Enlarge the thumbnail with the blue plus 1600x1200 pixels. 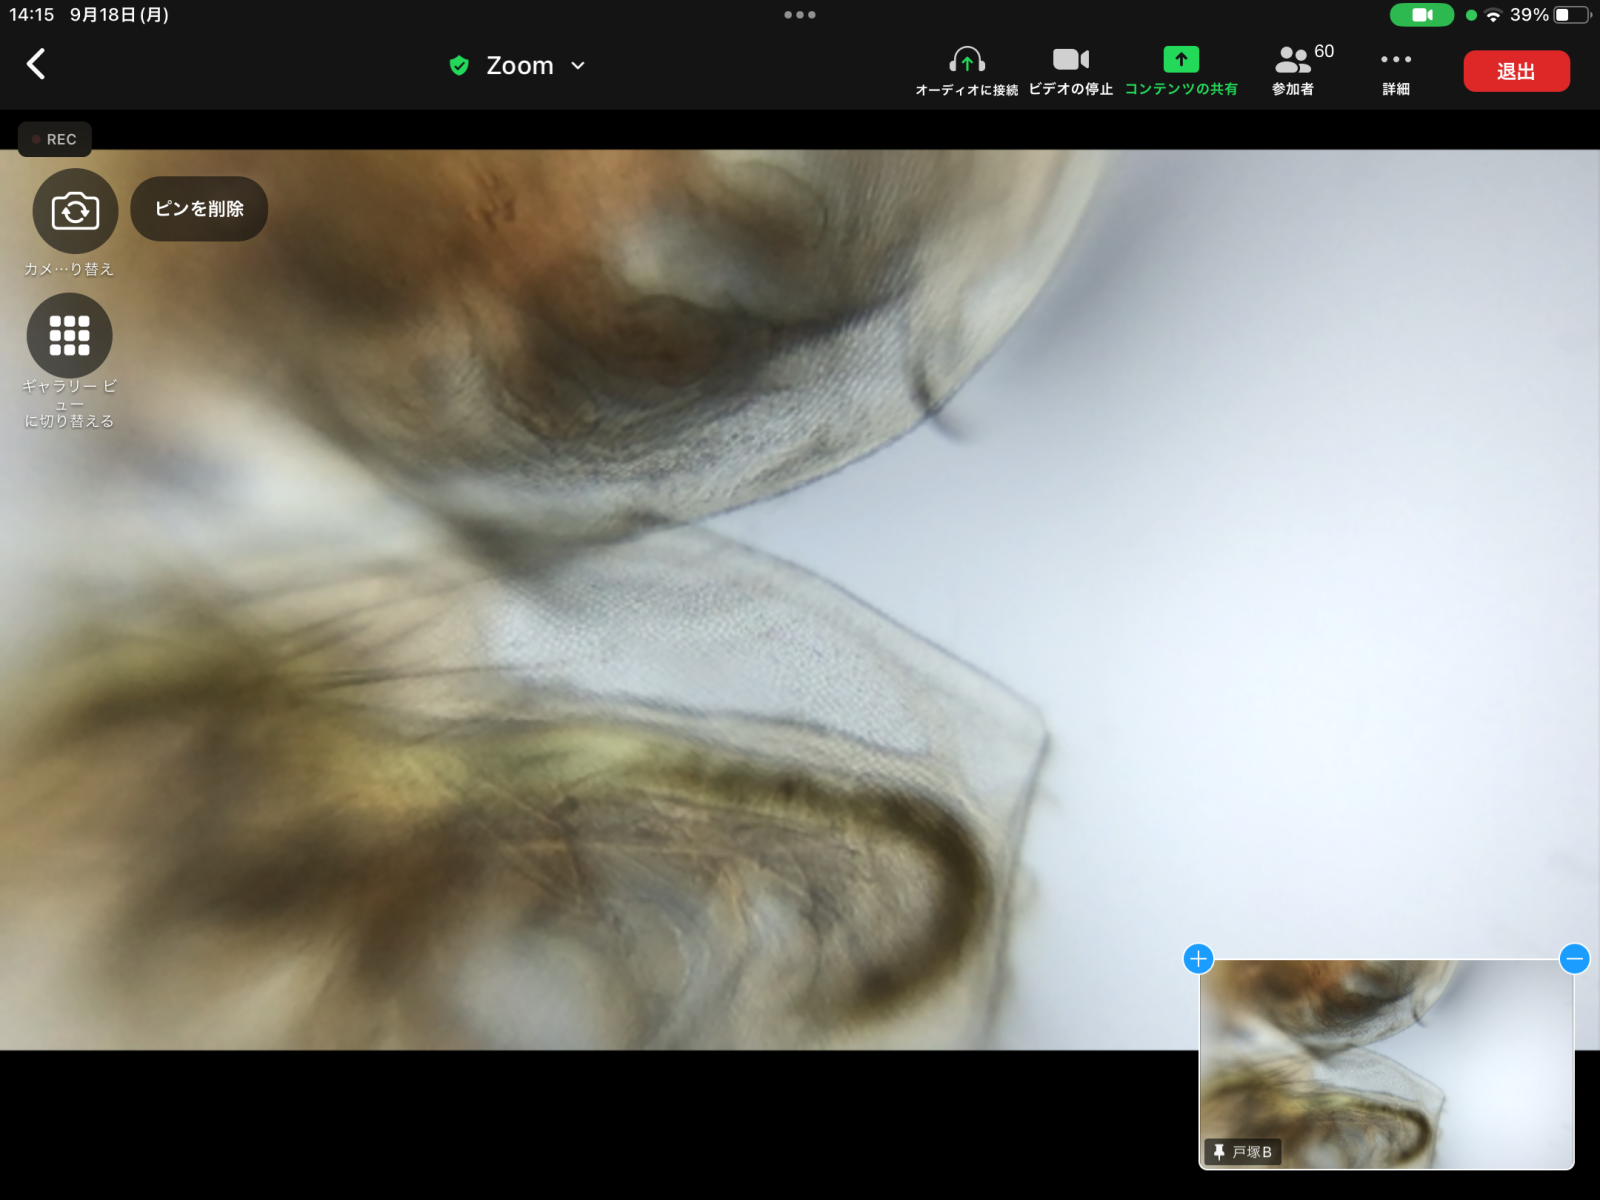pyautogui.click(x=1198, y=959)
